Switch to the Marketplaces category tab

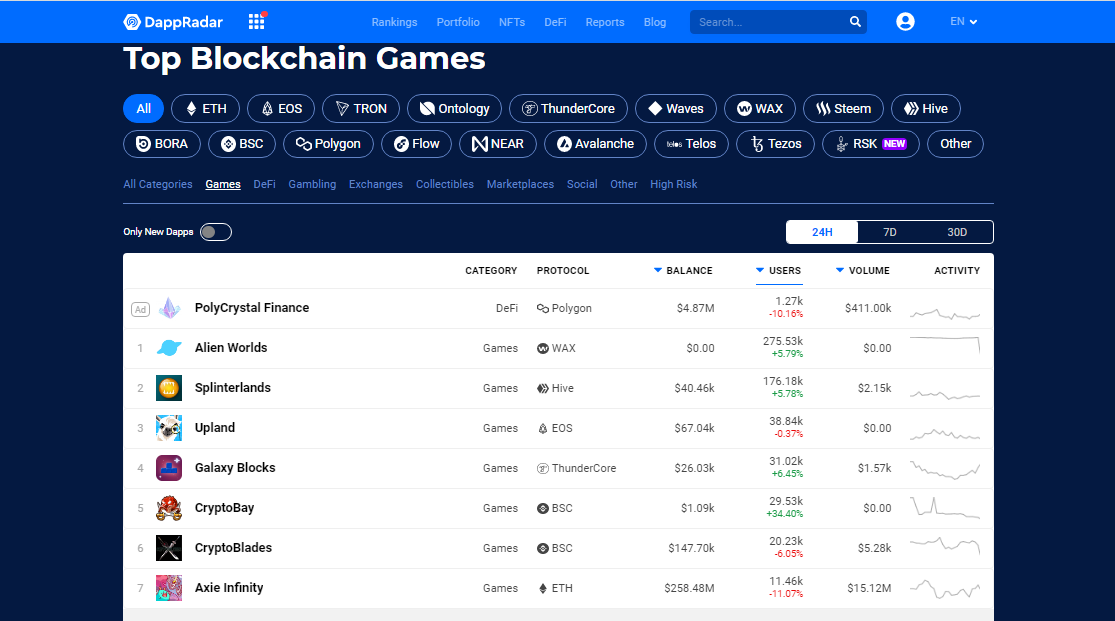click(520, 184)
